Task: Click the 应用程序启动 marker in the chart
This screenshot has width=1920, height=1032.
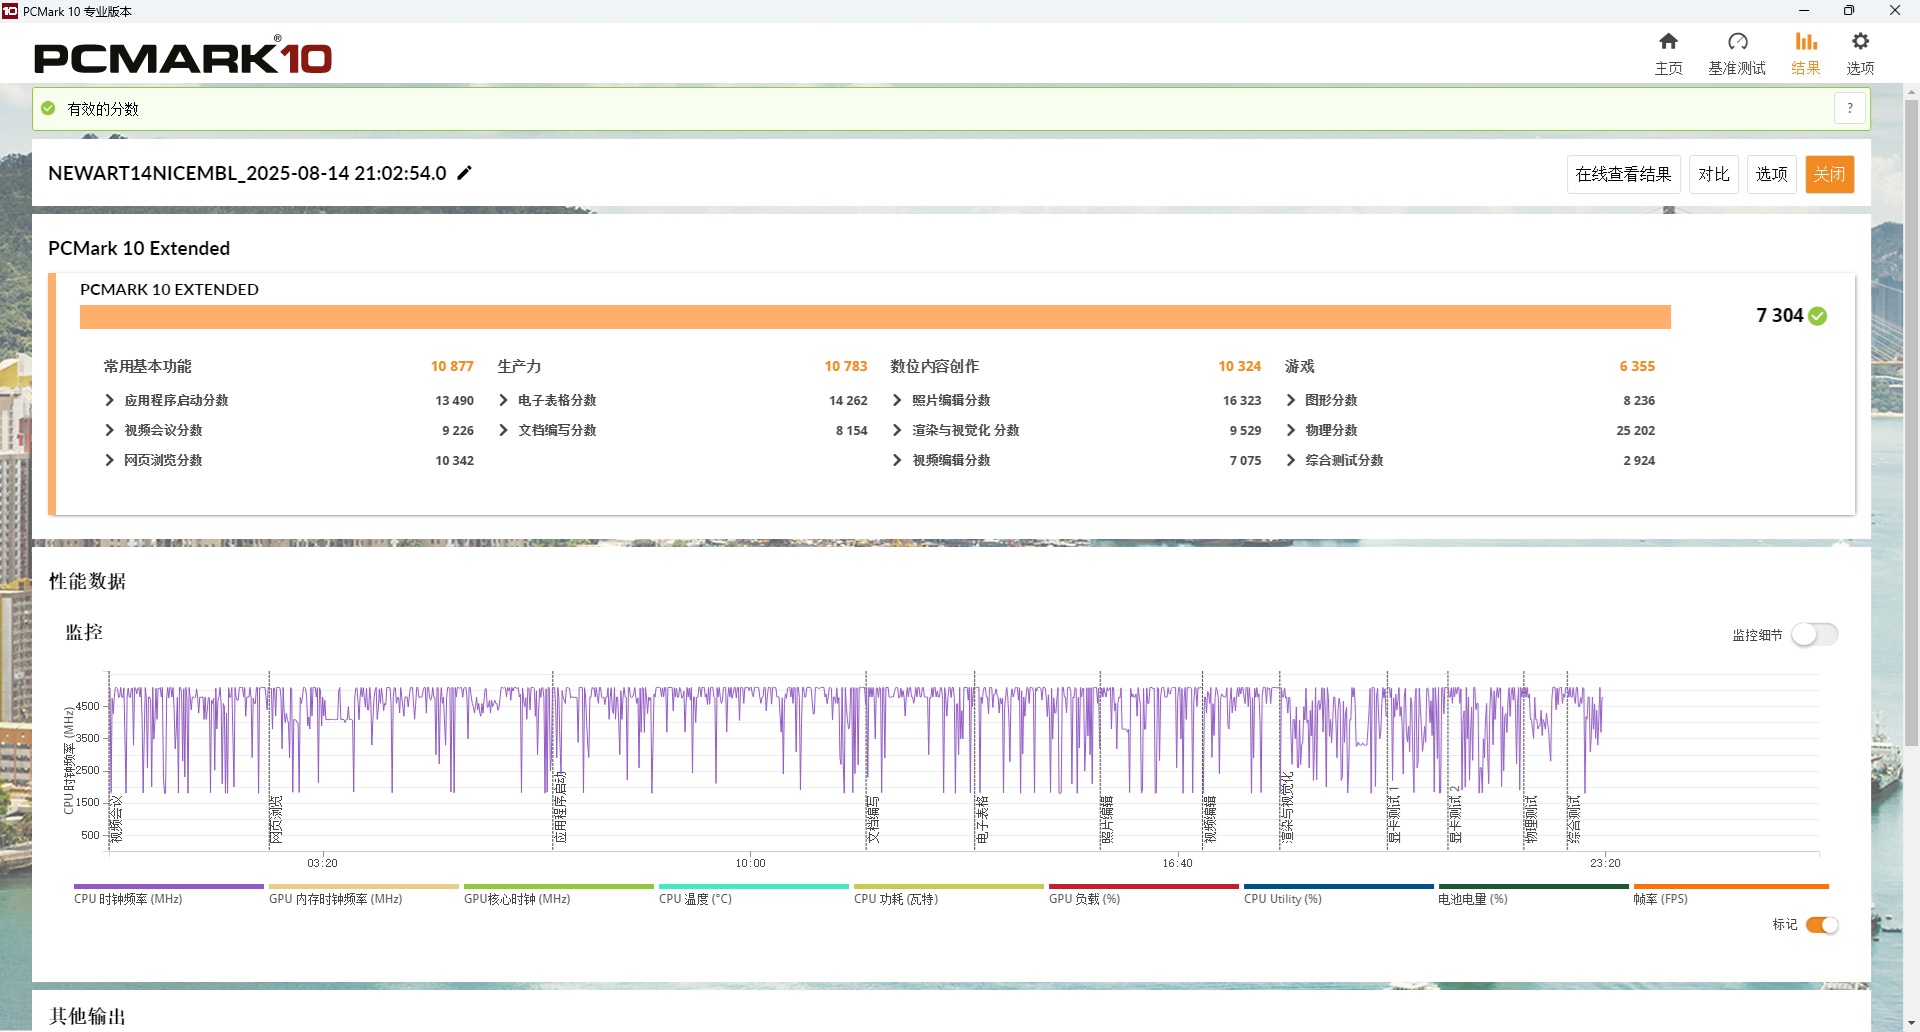Action: pyautogui.click(x=560, y=807)
